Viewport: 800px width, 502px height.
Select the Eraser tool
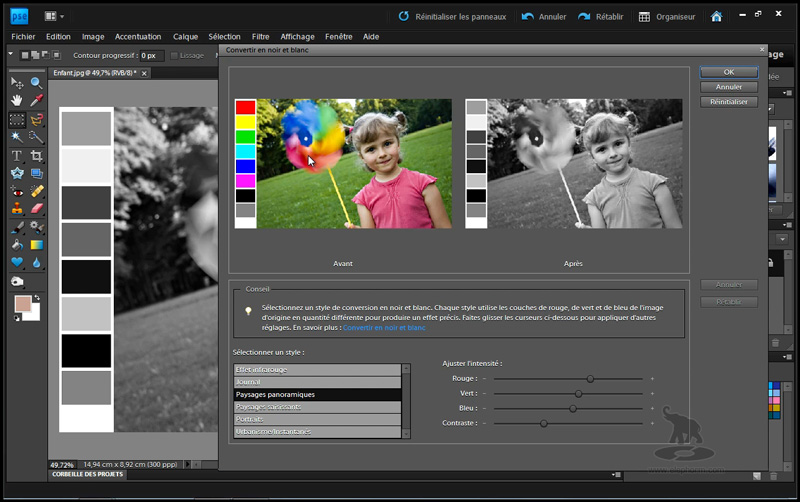pos(36,208)
